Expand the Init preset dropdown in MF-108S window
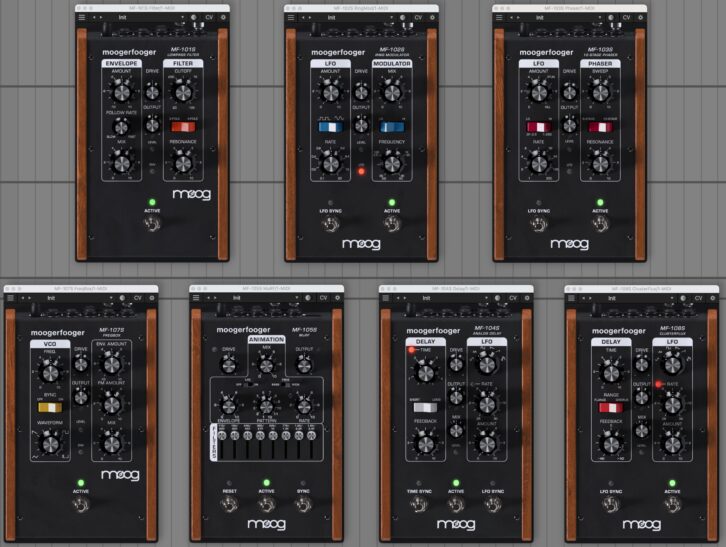This screenshot has width=726, height=547. click(x=673, y=298)
